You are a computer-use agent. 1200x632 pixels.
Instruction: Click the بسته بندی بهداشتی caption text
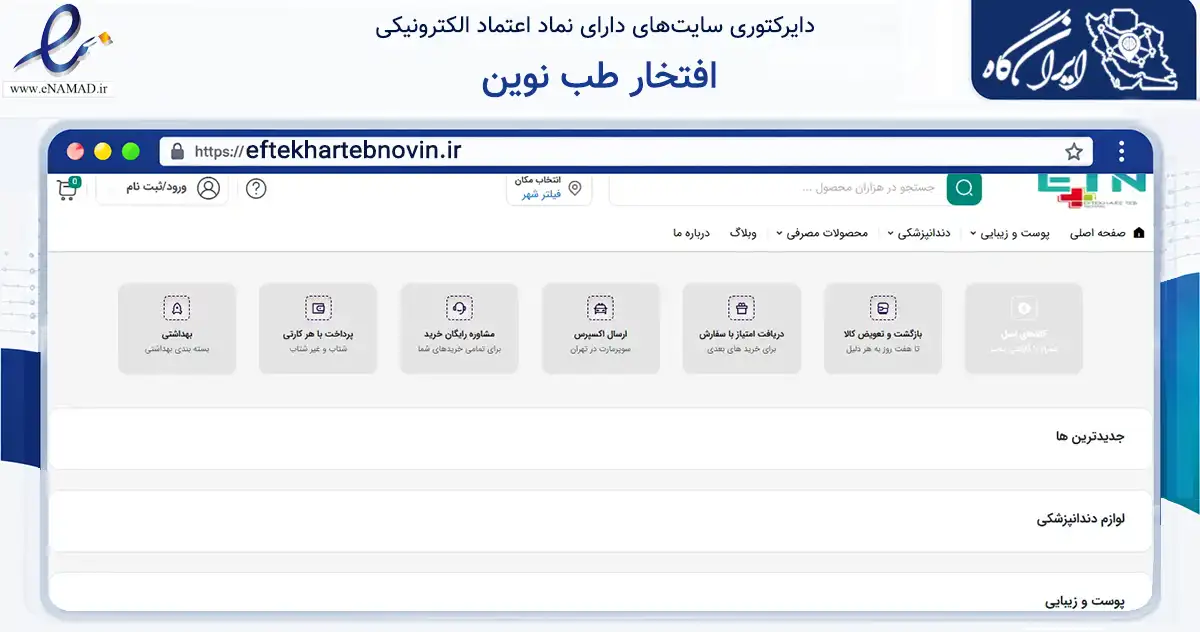[177, 350]
